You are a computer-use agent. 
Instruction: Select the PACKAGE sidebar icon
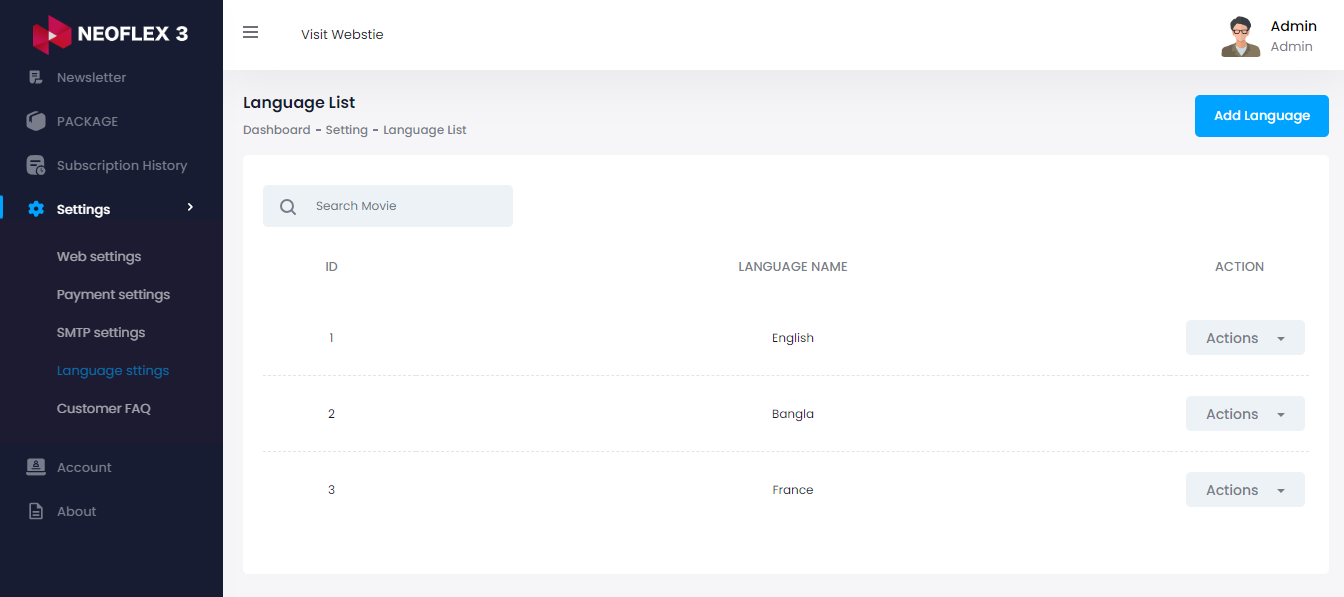(36, 121)
